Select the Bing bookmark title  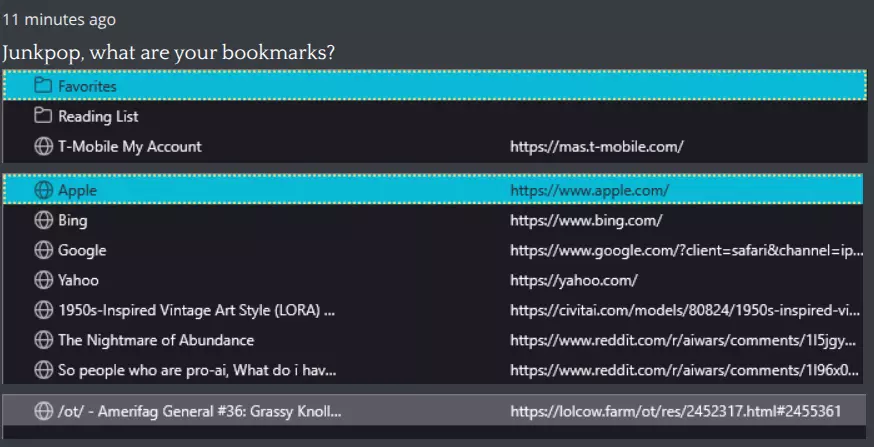(x=73, y=221)
